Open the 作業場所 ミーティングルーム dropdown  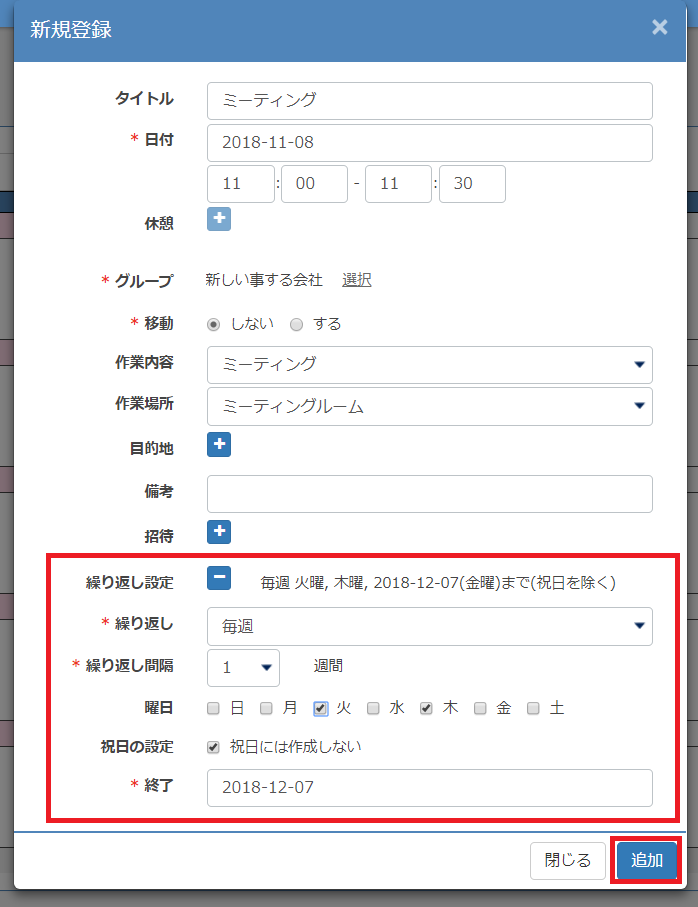tap(430, 407)
